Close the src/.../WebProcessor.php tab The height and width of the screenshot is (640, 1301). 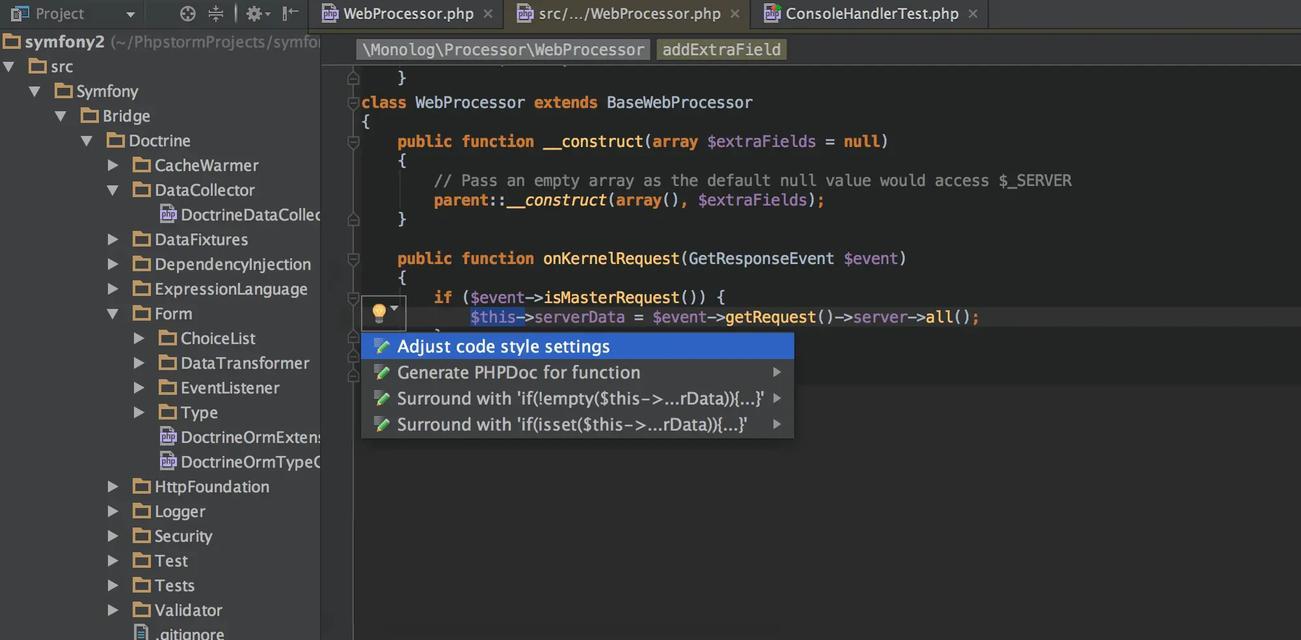735,14
